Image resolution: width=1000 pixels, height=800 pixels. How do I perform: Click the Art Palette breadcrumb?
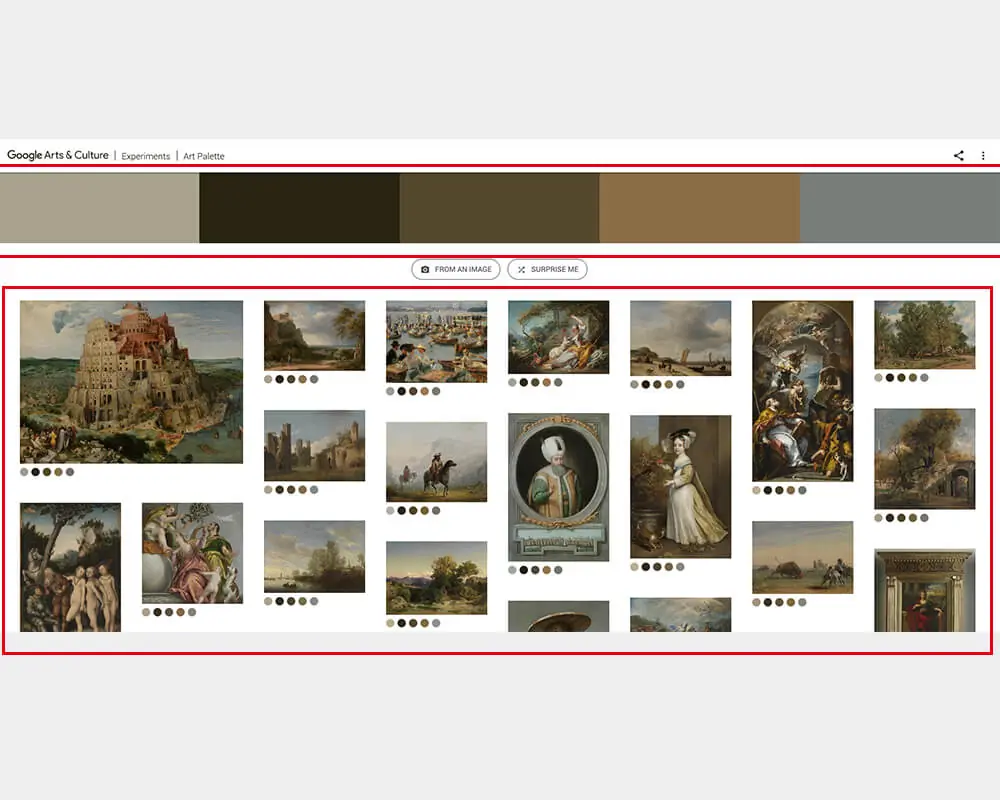coord(203,156)
